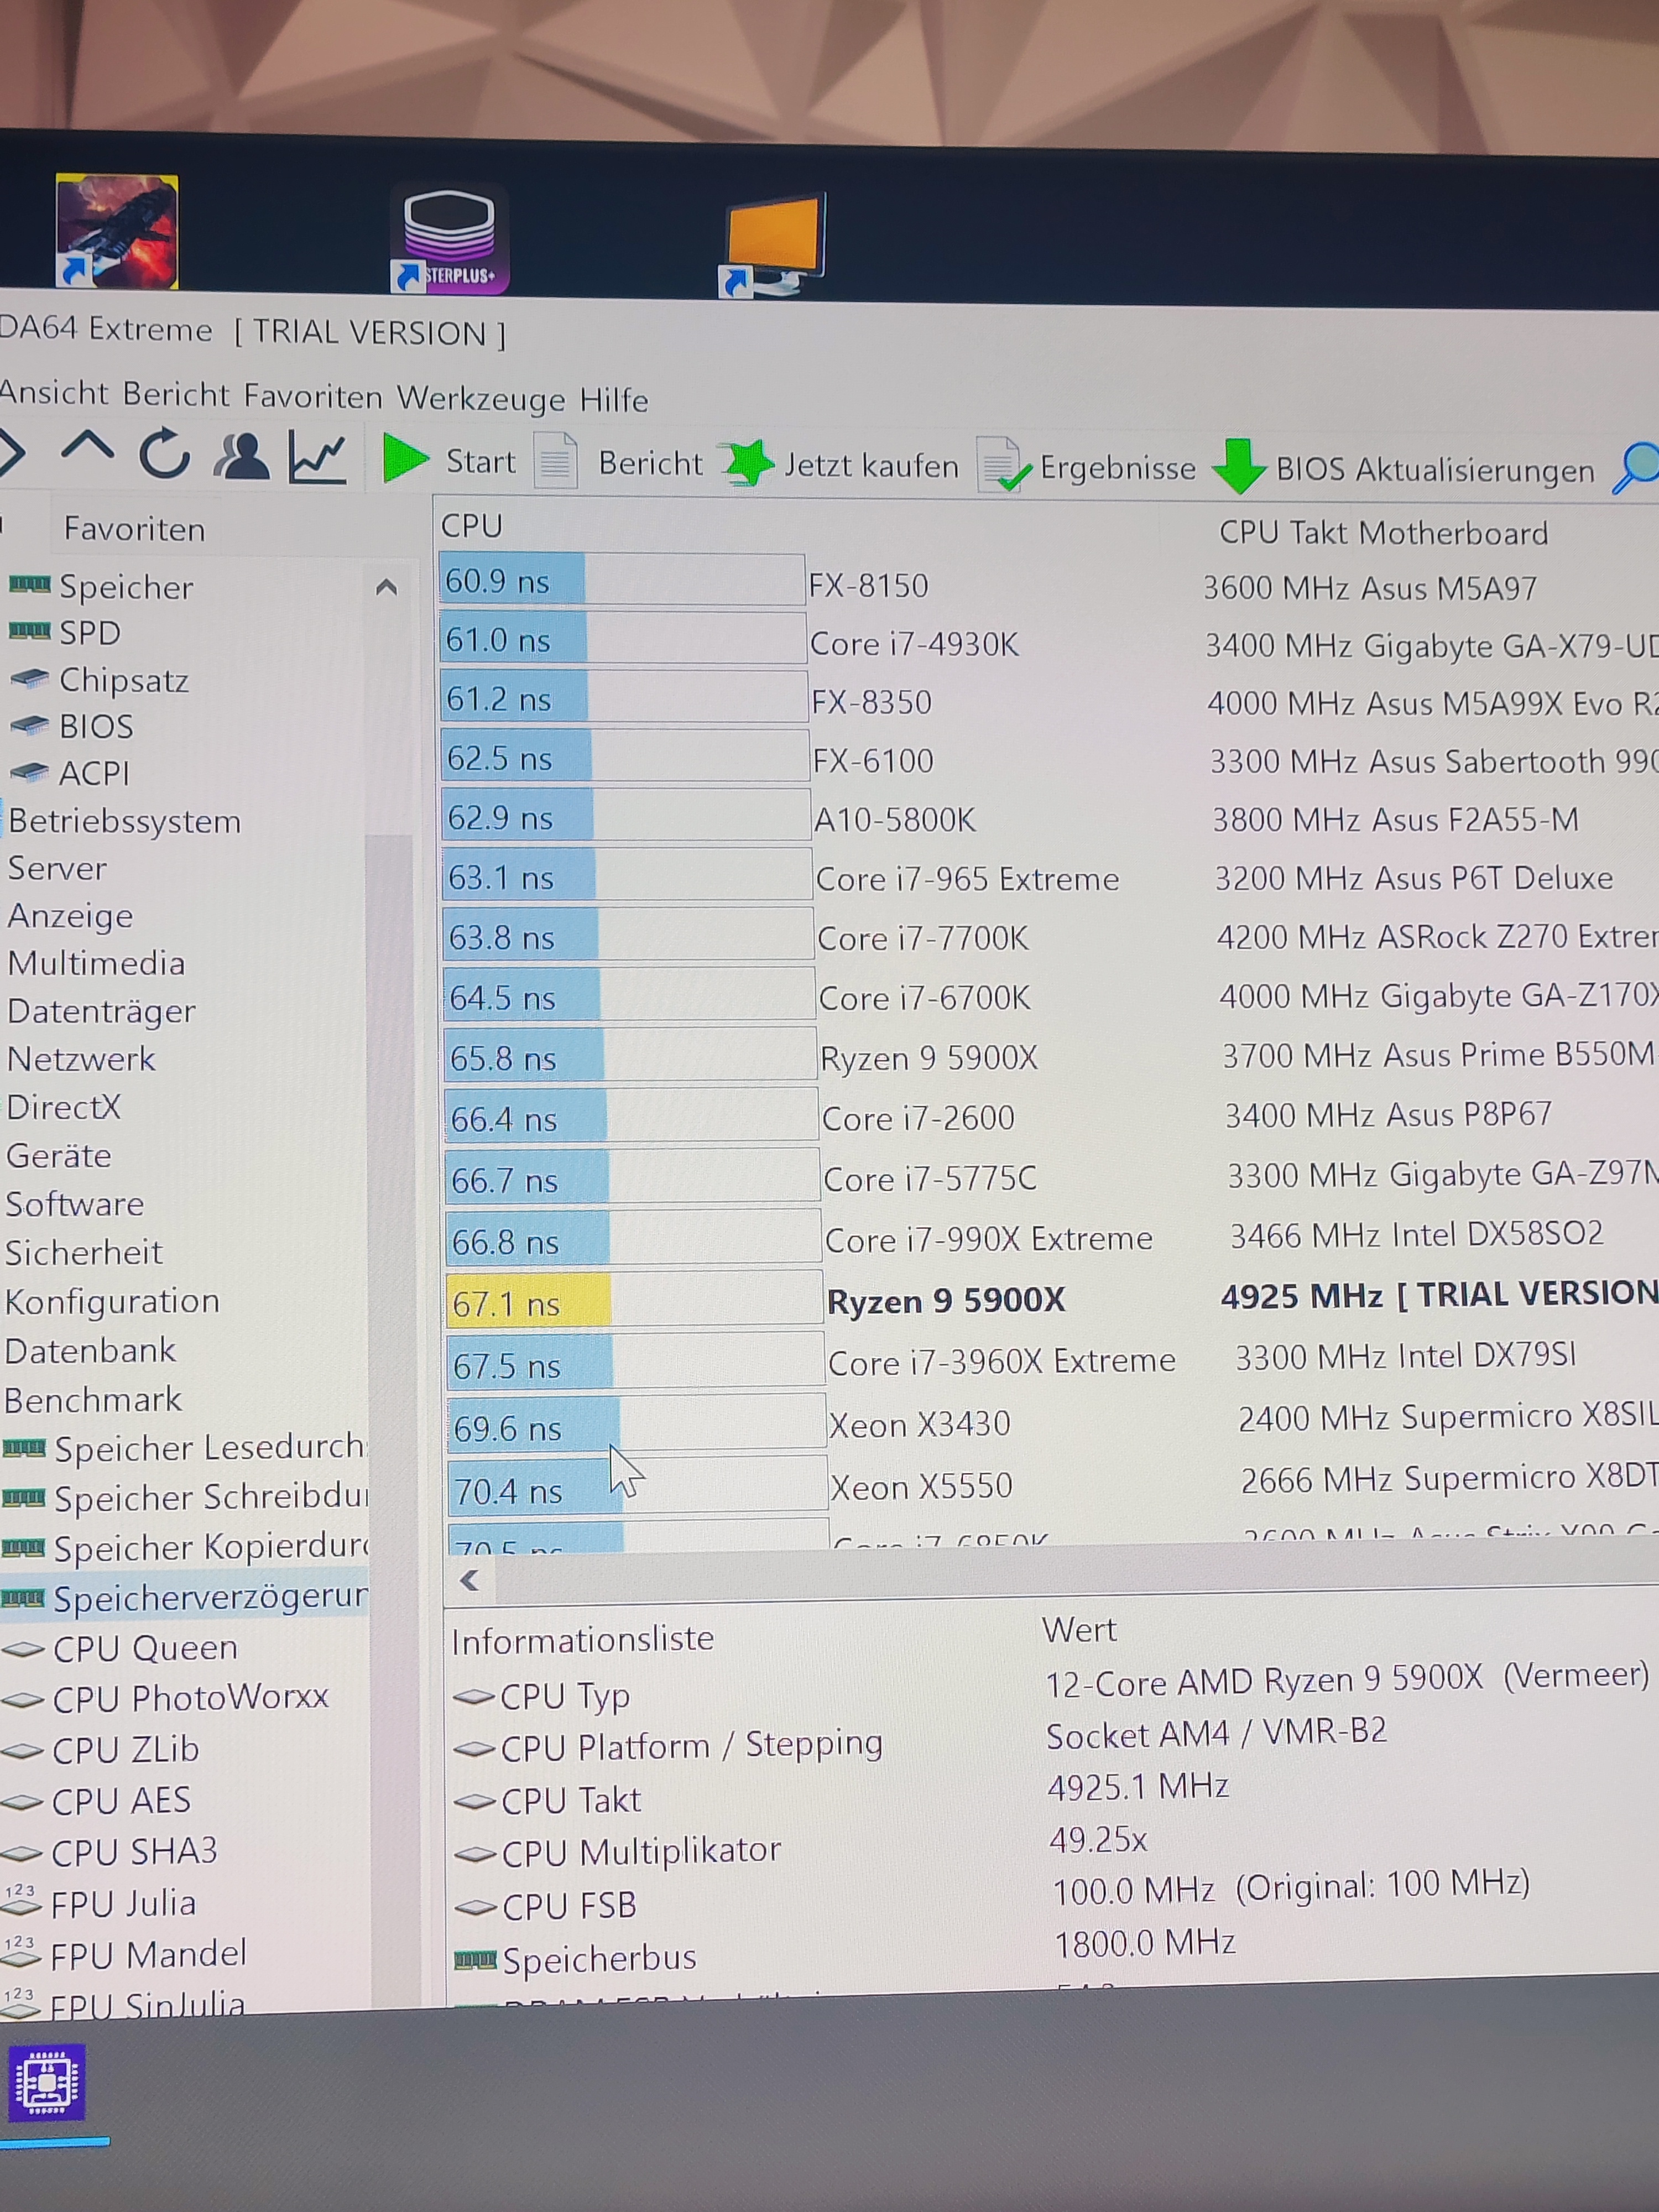Select the highlighted Ryzen 9 5900X result row

945,1300
